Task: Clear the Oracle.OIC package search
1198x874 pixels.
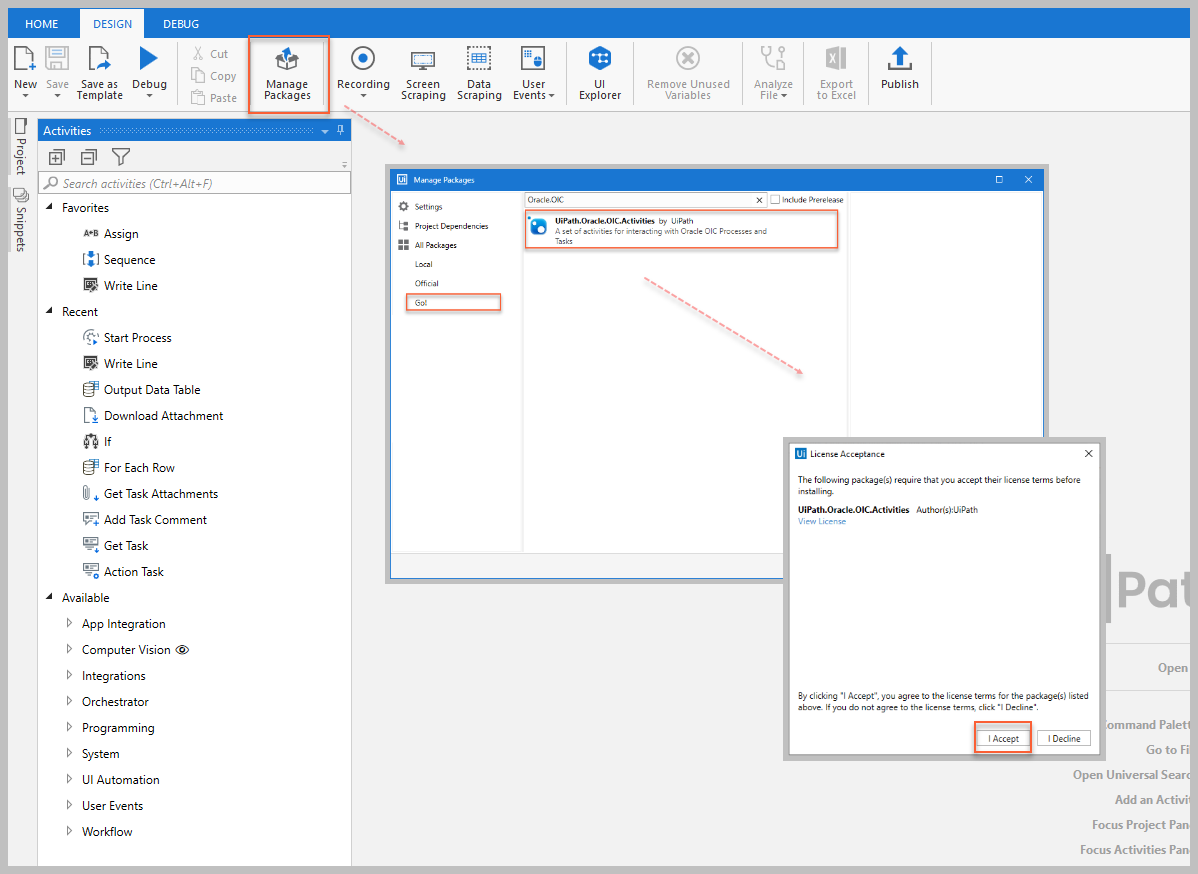Action: click(x=759, y=200)
